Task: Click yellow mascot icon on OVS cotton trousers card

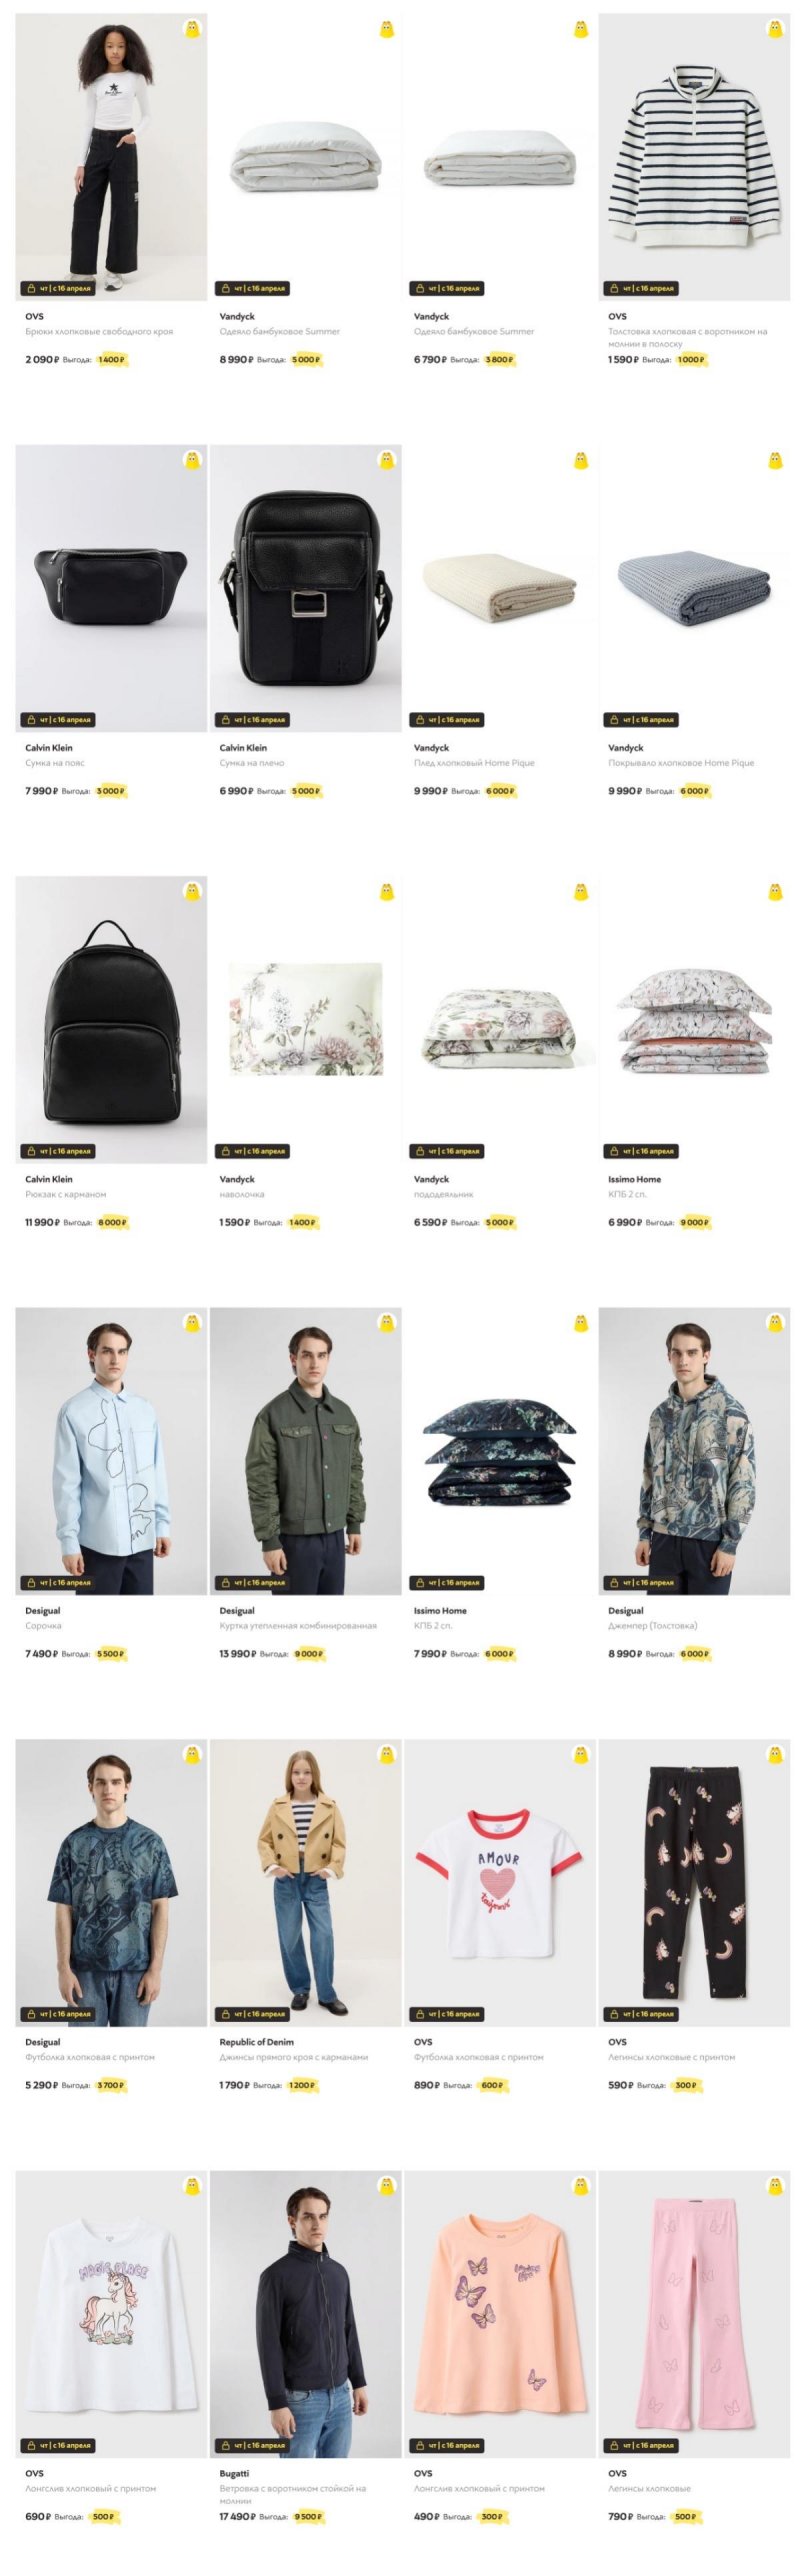Action: (x=193, y=29)
